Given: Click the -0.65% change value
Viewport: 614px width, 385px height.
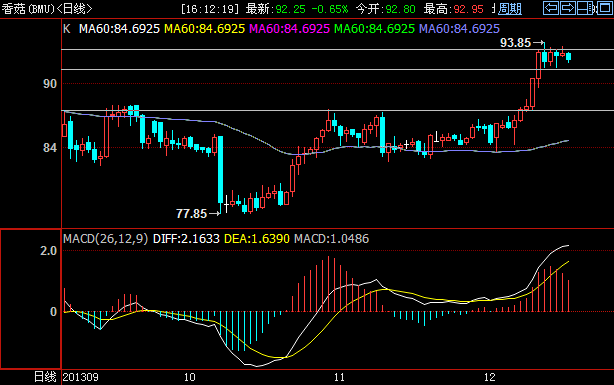Looking at the screenshot, I should [x=330, y=9].
